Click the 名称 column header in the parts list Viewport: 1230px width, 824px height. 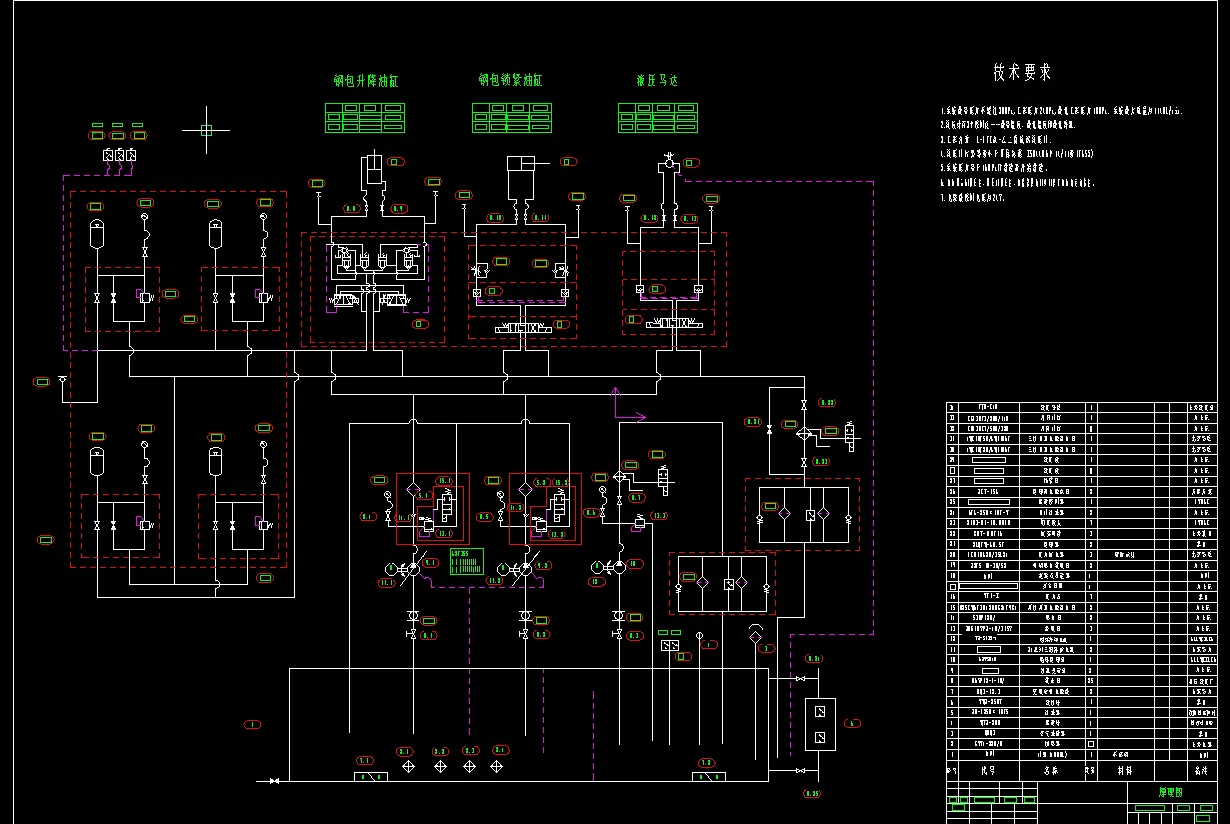tap(1051, 771)
